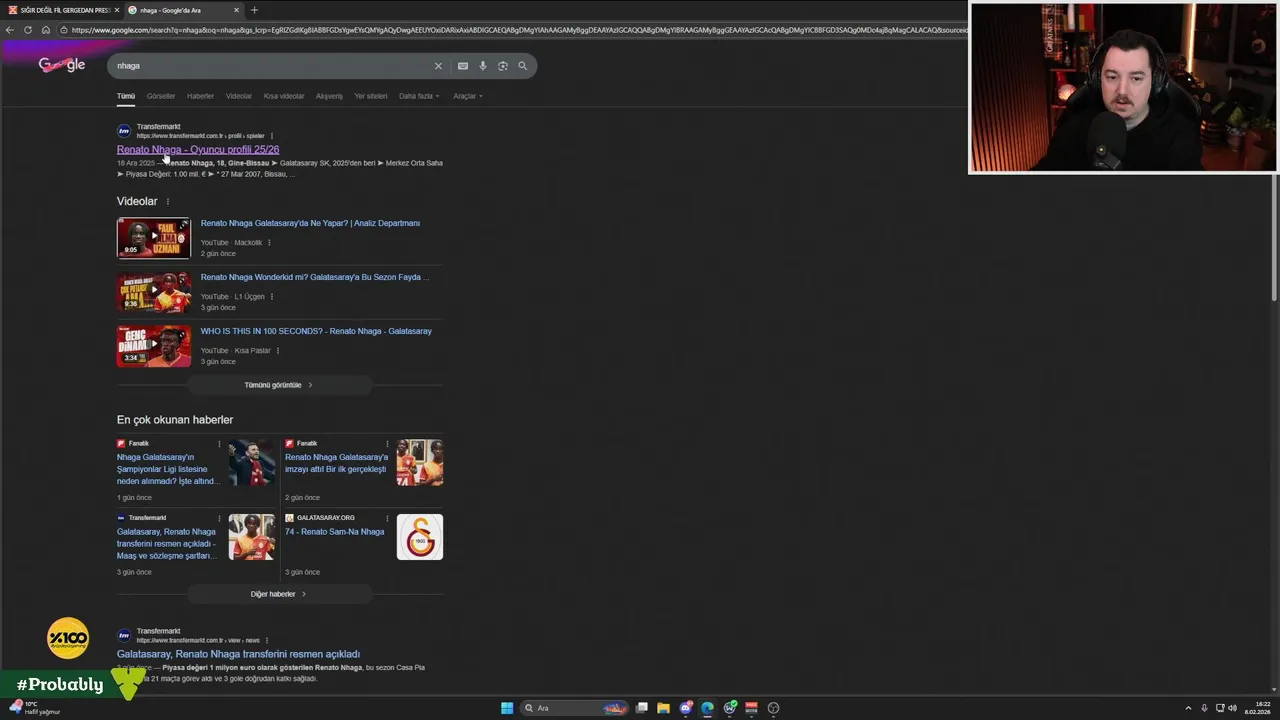Open options for the L1 Üçgen video

pos(271,297)
